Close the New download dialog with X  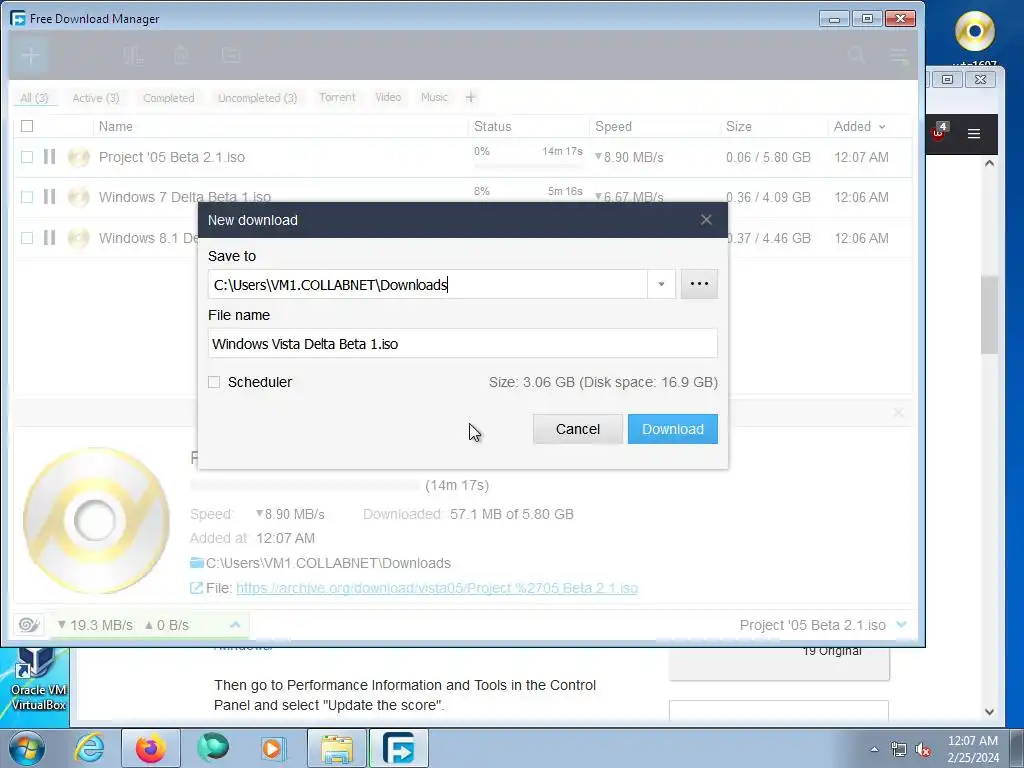[706, 220]
